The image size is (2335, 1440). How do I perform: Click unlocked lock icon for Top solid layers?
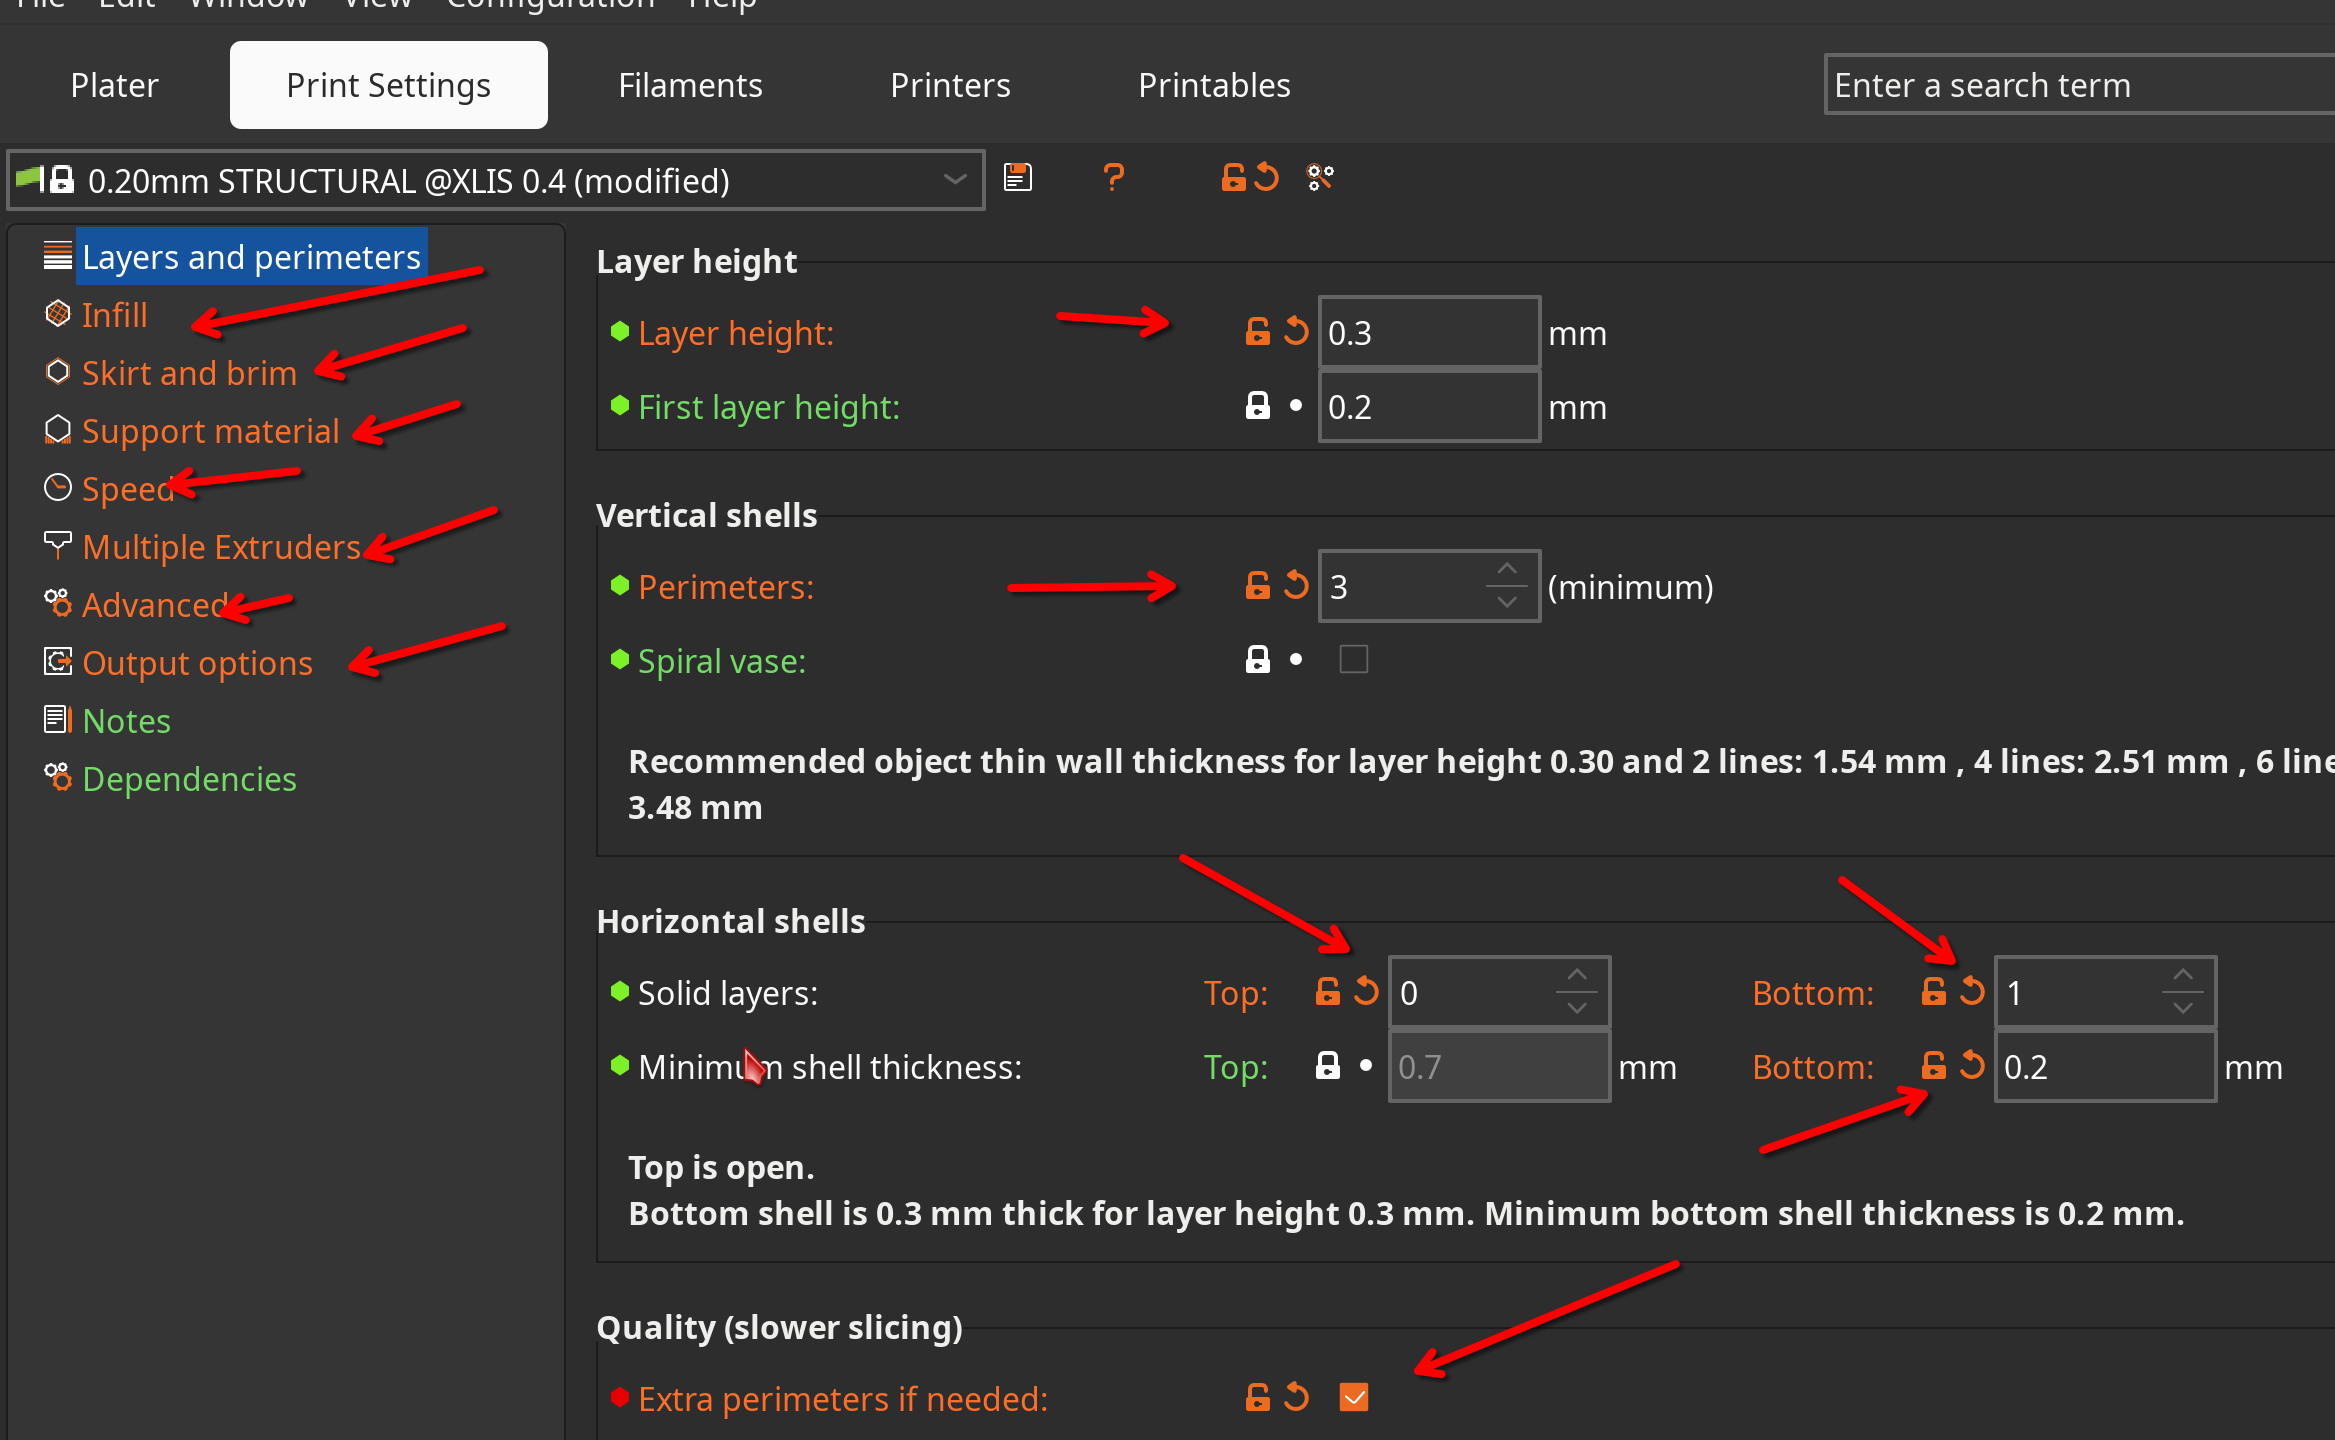tap(1327, 991)
